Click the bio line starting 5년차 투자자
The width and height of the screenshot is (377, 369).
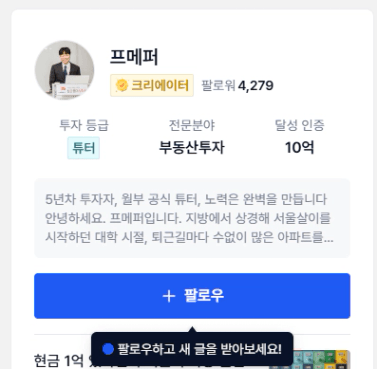point(186,199)
